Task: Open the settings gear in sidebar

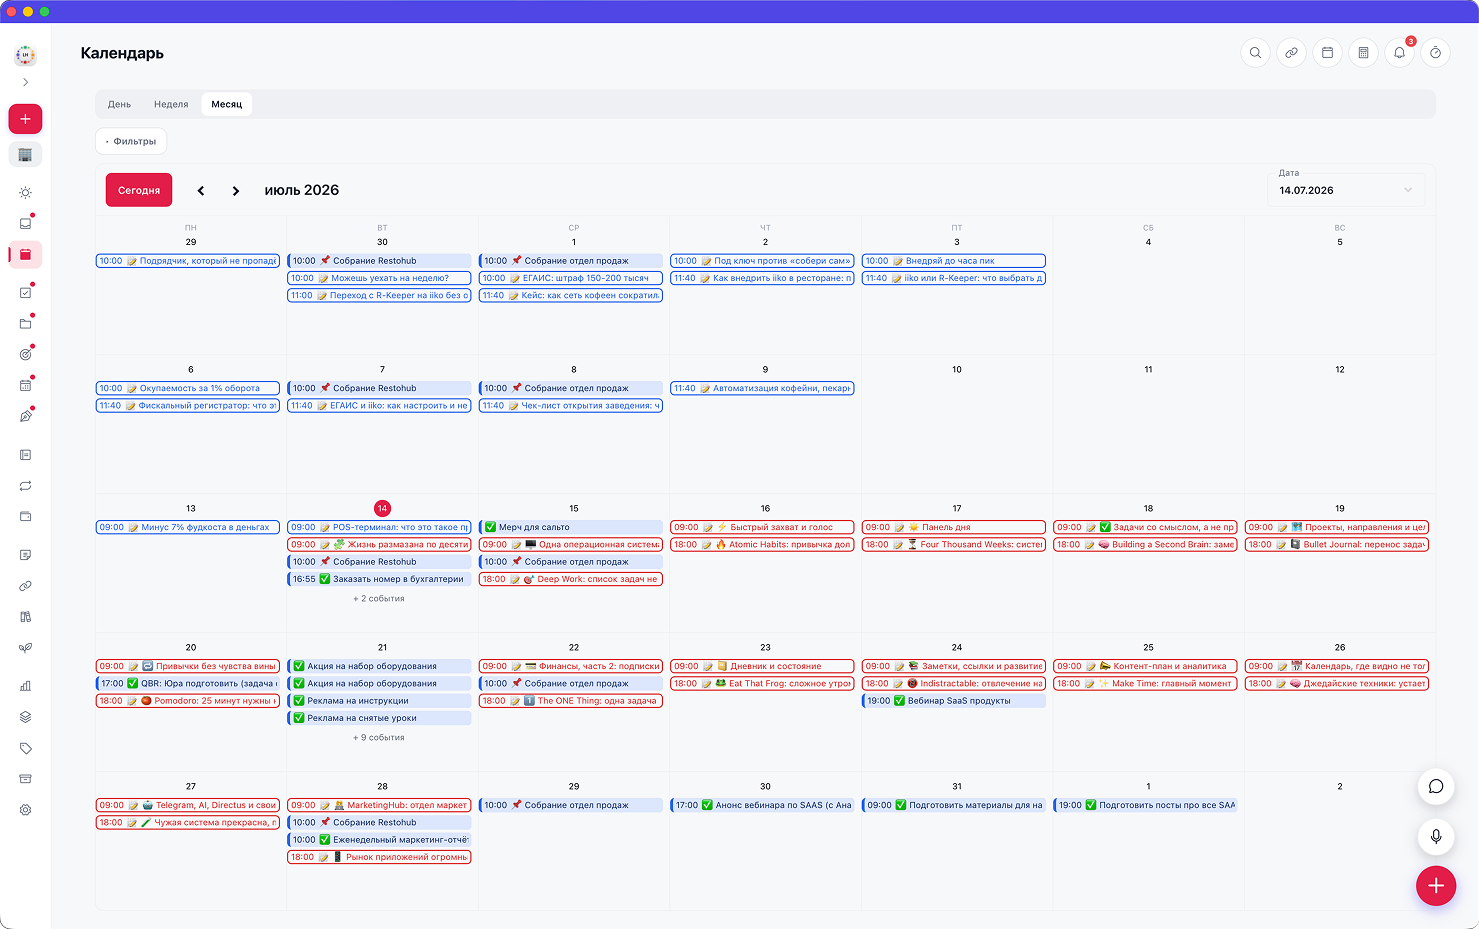Action: (x=26, y=810)
